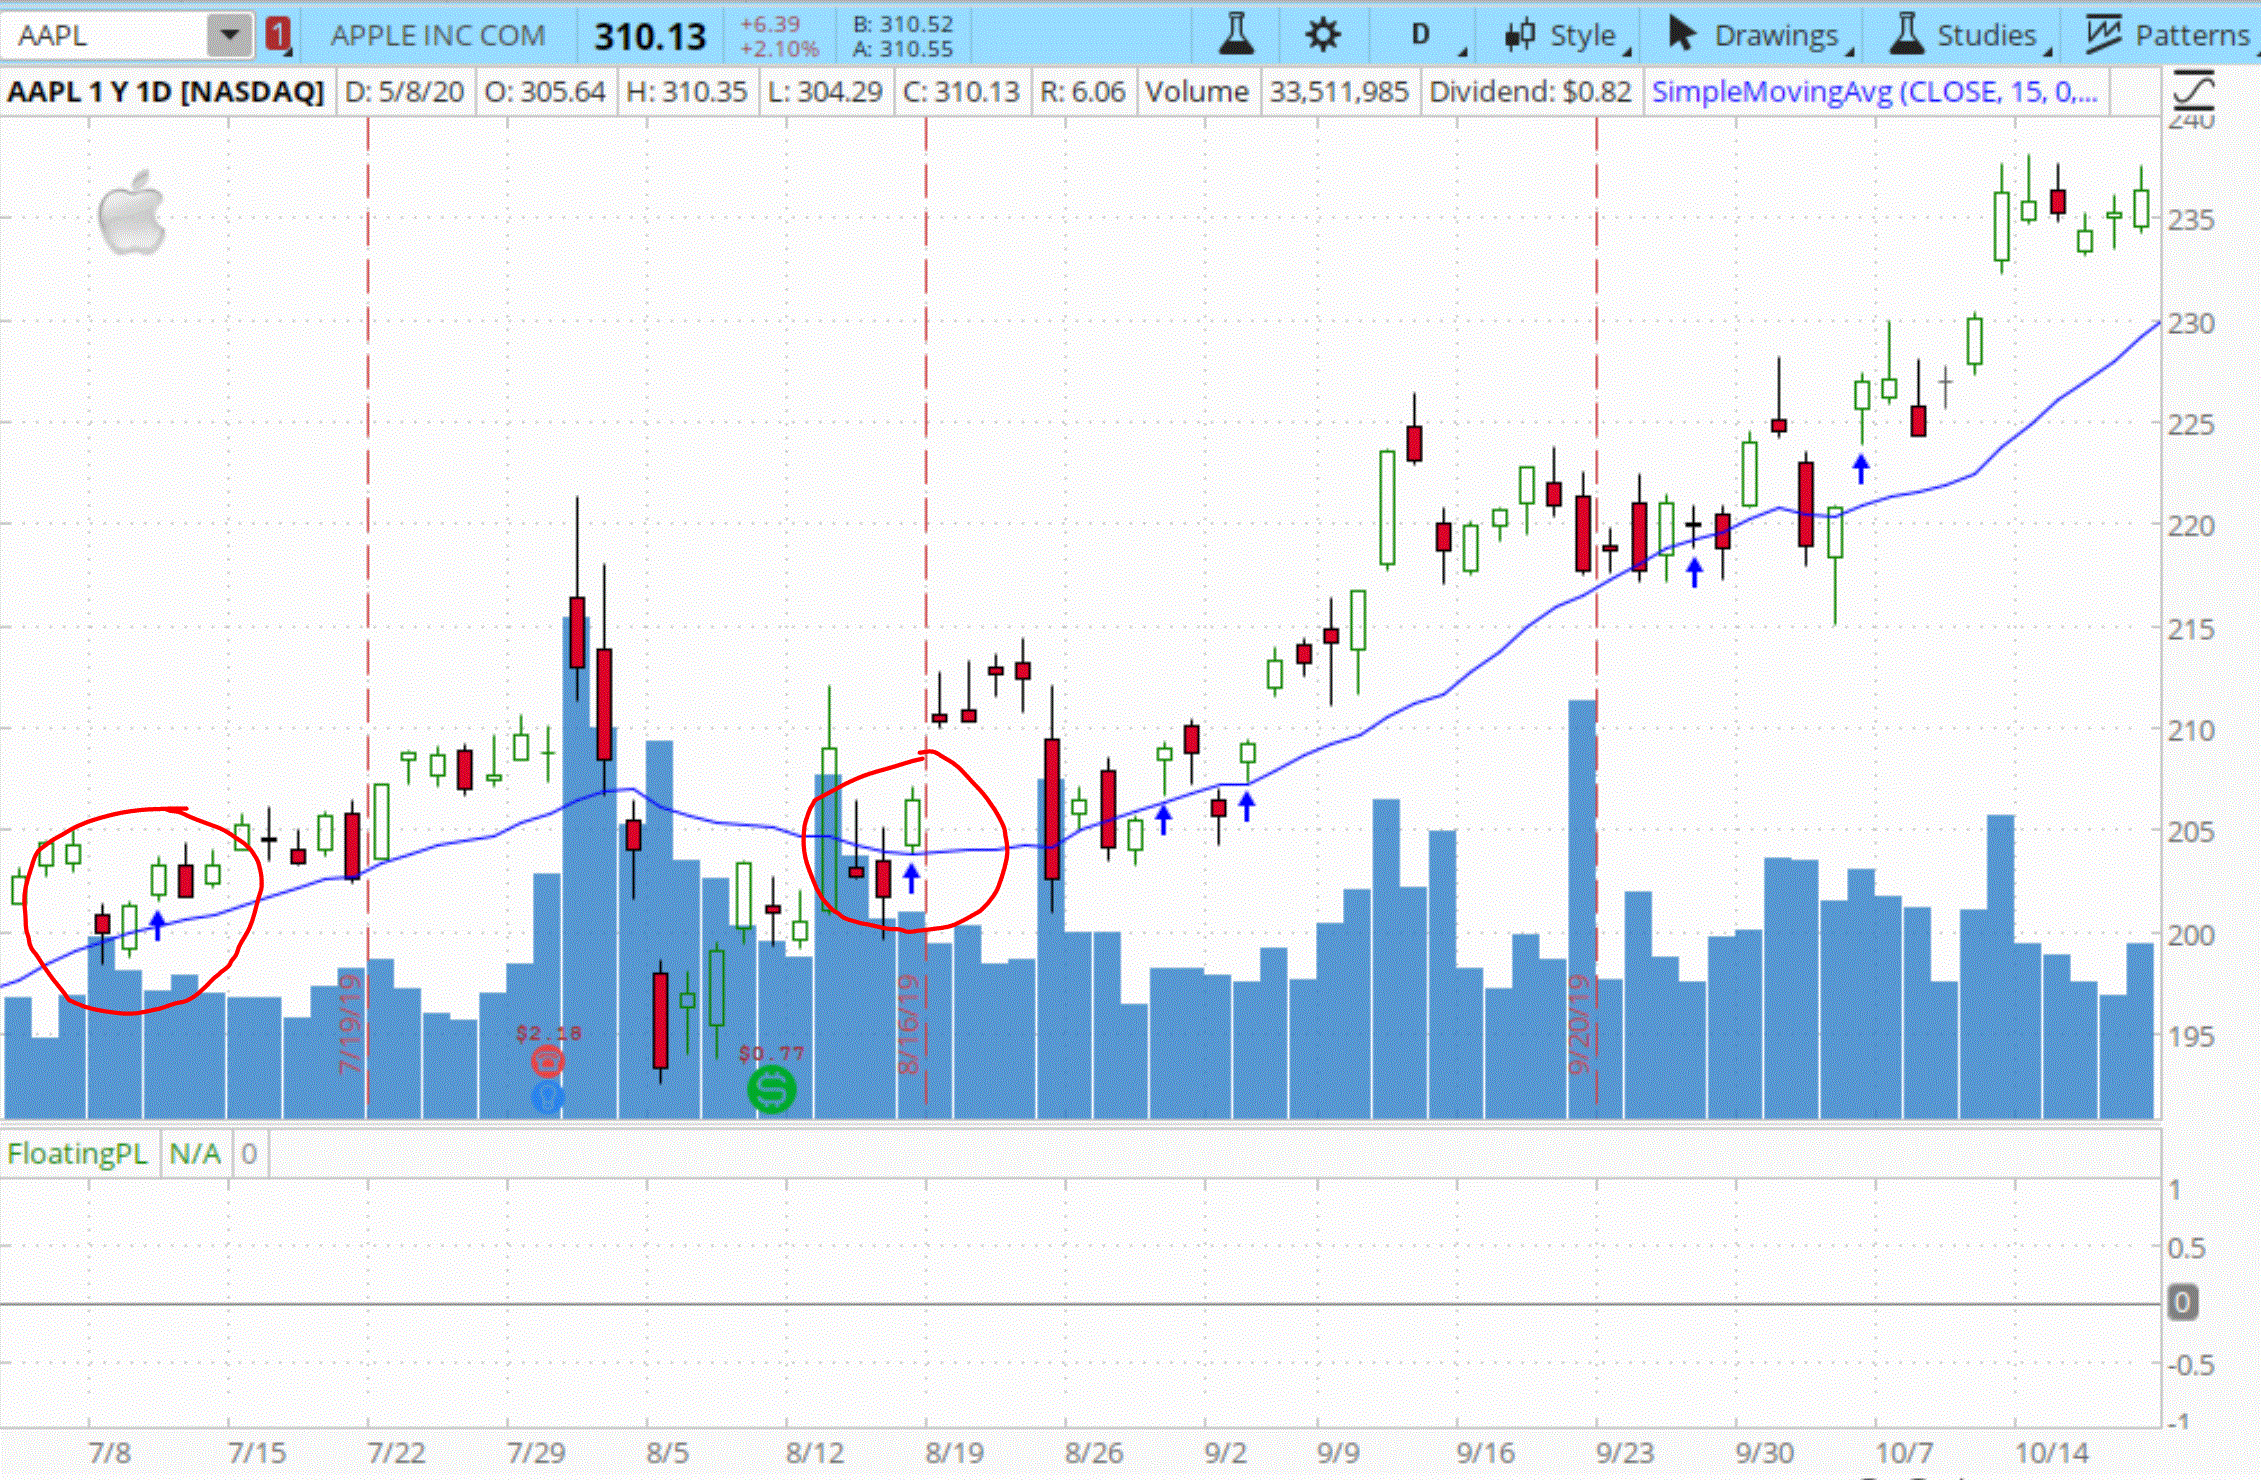This screenshot has width=2261, height=1480.
Task: Click the $2.18 earnings amount label
Action: [x=548, y=1033]
